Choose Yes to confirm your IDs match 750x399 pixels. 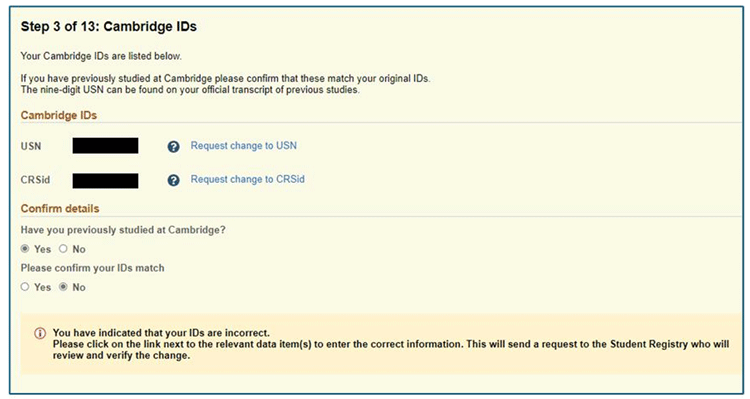click(x=25, y=287)
